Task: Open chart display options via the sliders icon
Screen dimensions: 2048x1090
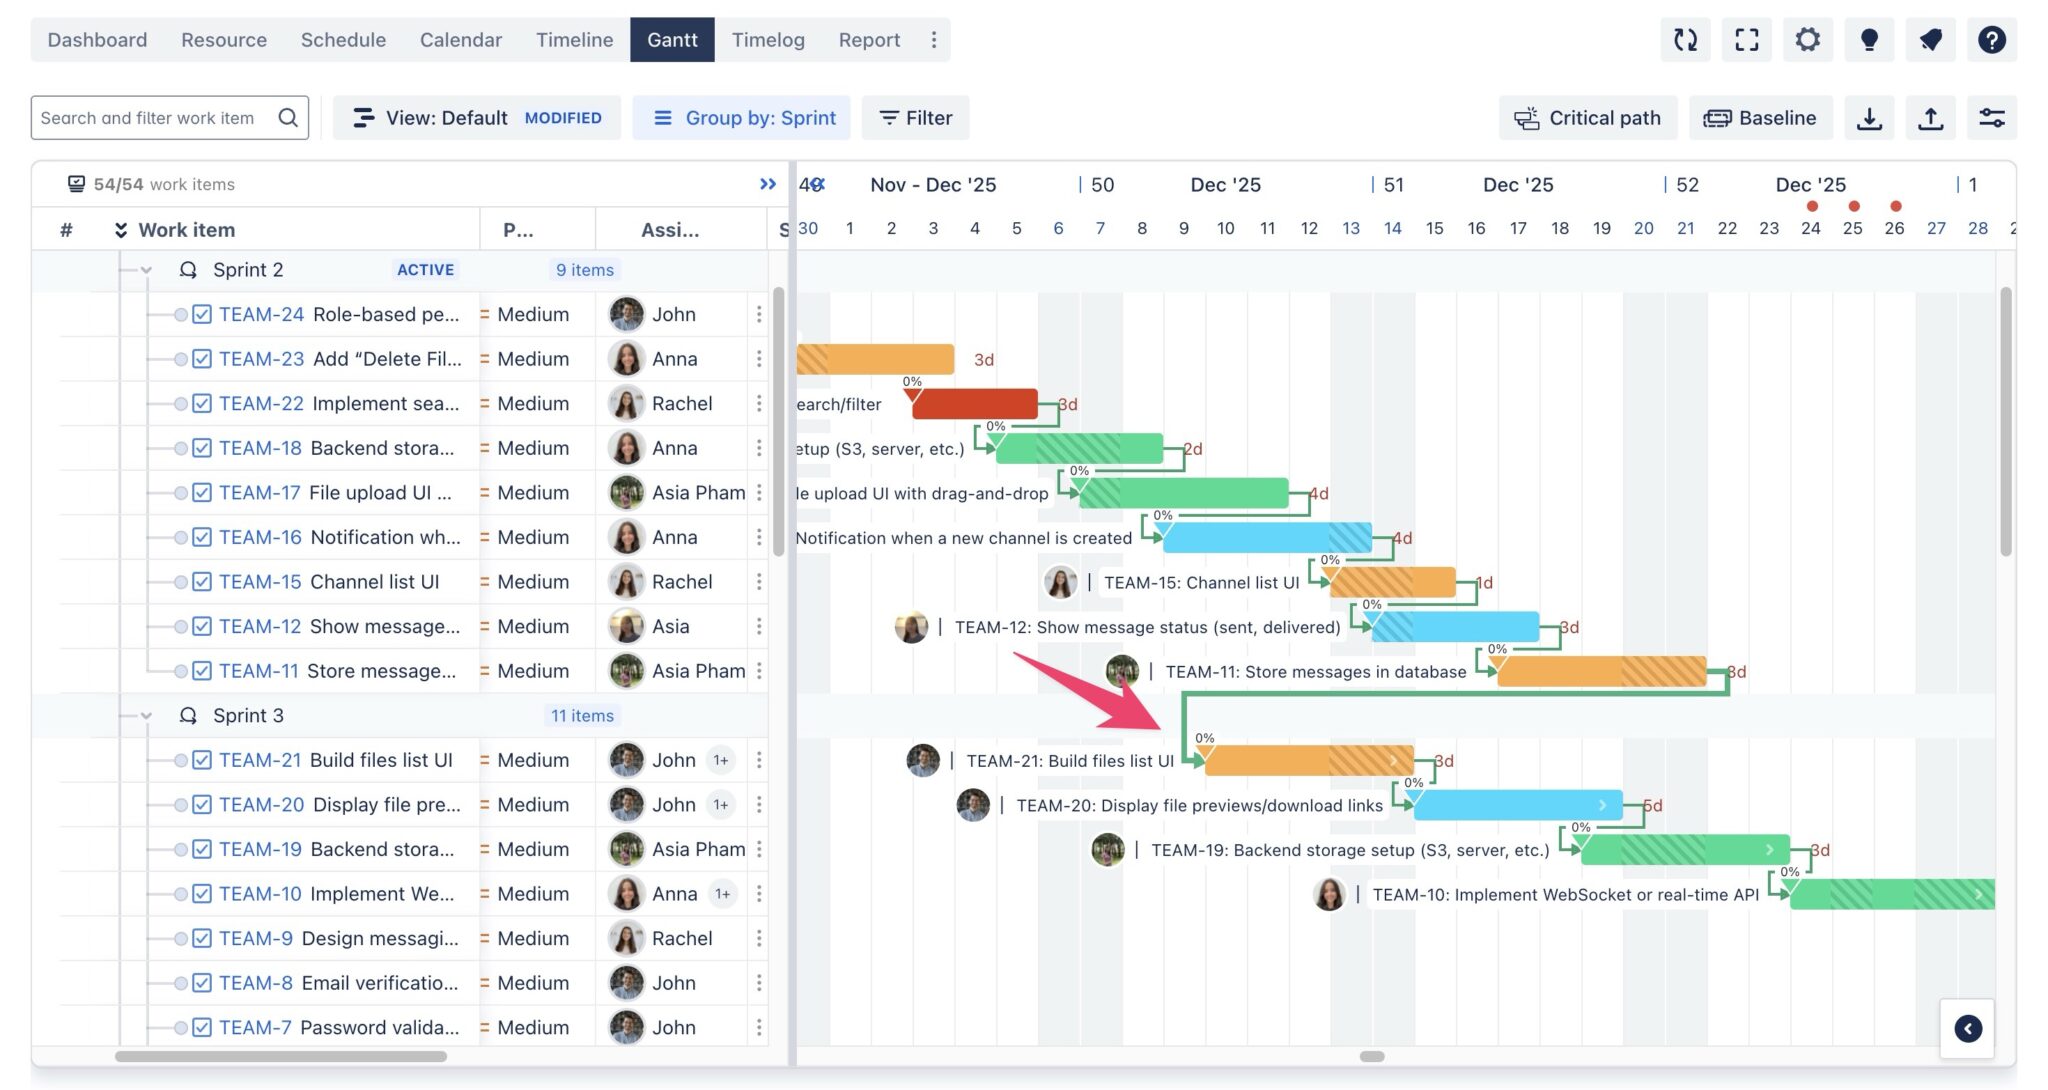Action: click(x=1992, y=117)
